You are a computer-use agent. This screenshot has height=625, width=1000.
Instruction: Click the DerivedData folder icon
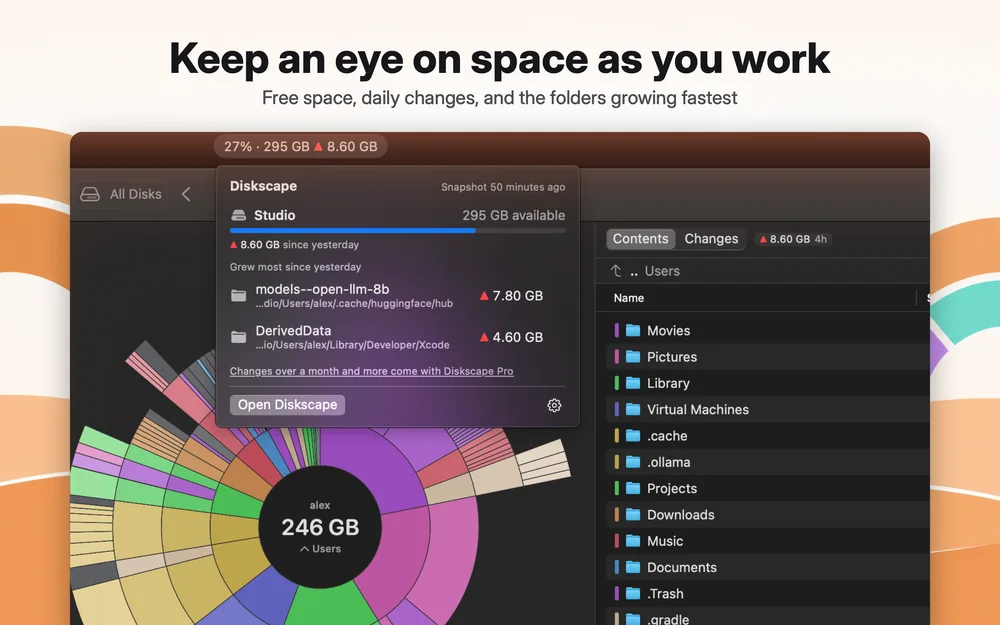[x=239, y=337]
